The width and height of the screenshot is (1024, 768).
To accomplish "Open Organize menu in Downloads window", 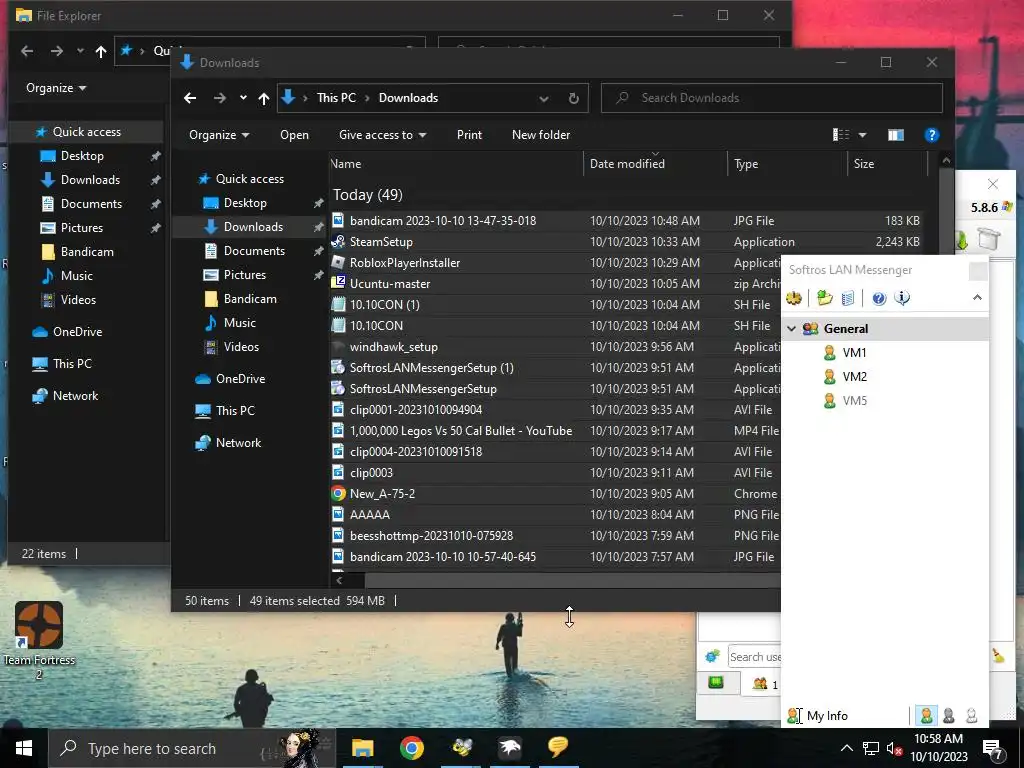I will tap(219, 135).
